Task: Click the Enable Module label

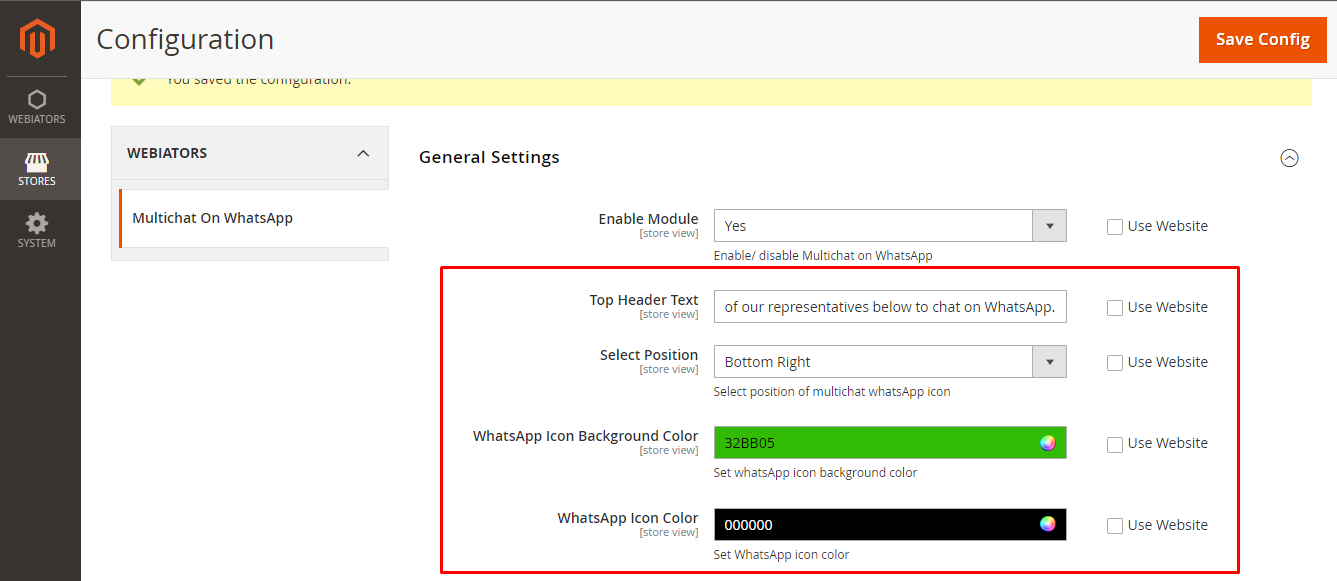Action: pos(648,219)
